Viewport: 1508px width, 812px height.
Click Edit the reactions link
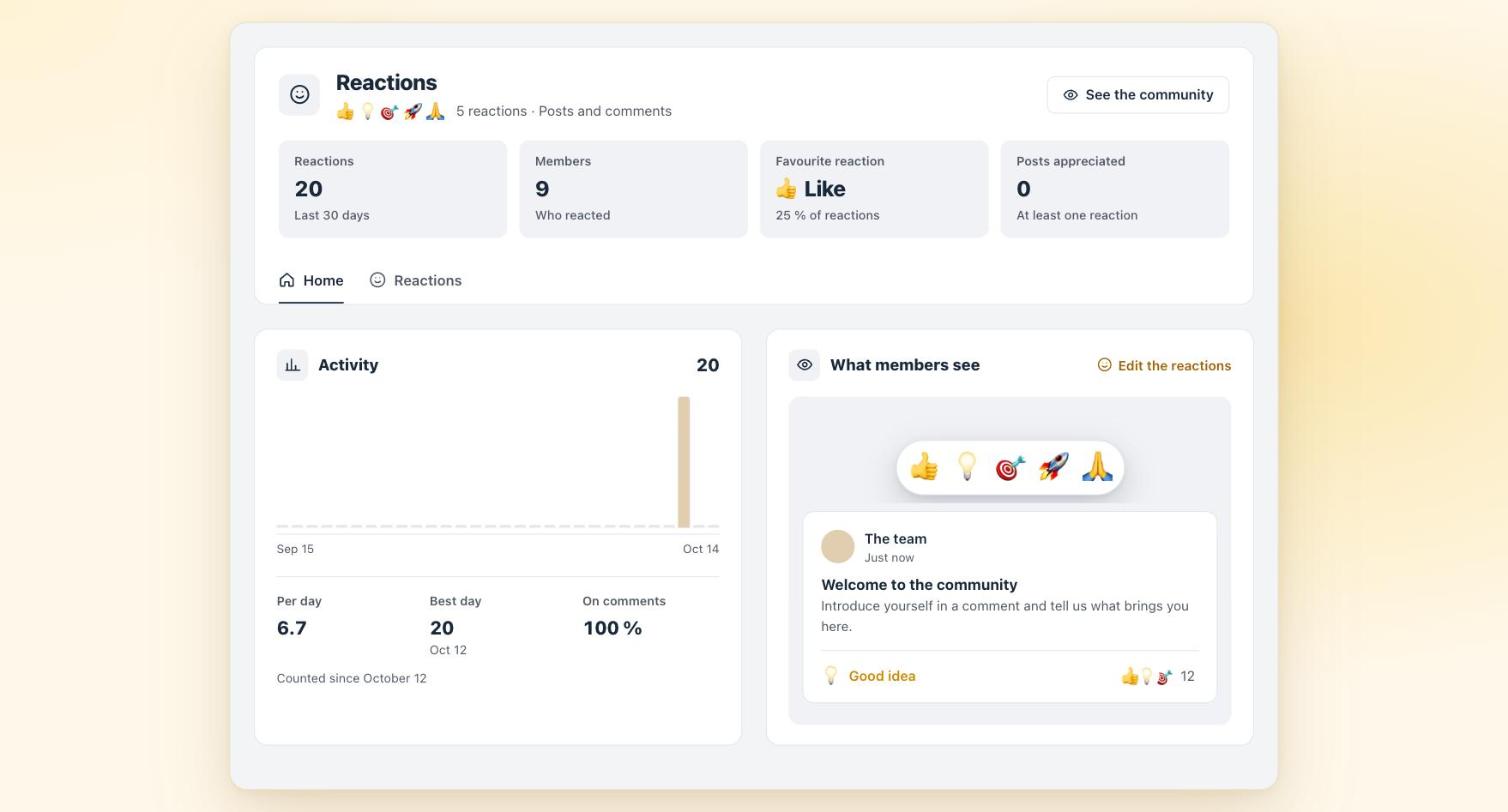click(x=1164, y=366)
